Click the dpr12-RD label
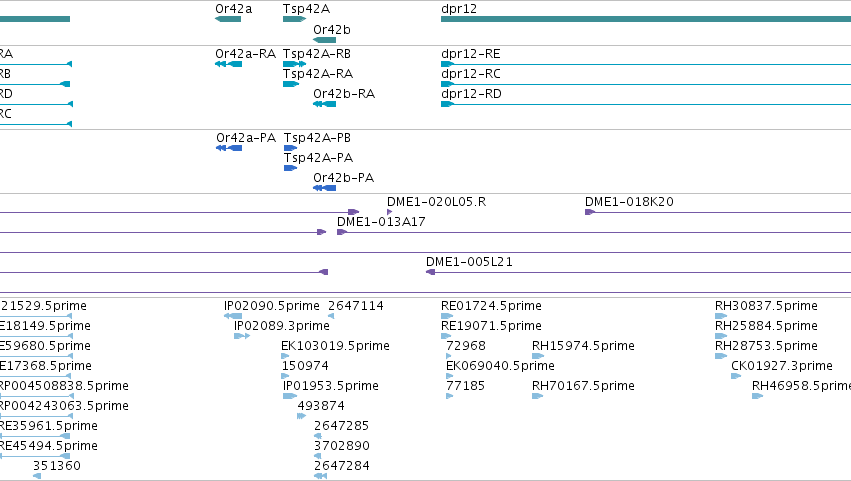The image size is (851, 481). (471, 94)
